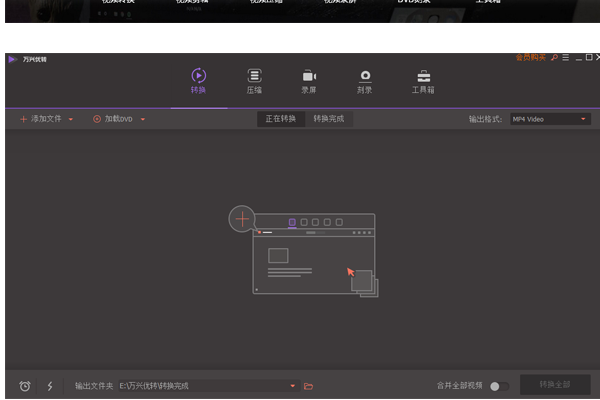Expand the arrow next to 添加文件

pyautogui.click(x=71, y=119)
